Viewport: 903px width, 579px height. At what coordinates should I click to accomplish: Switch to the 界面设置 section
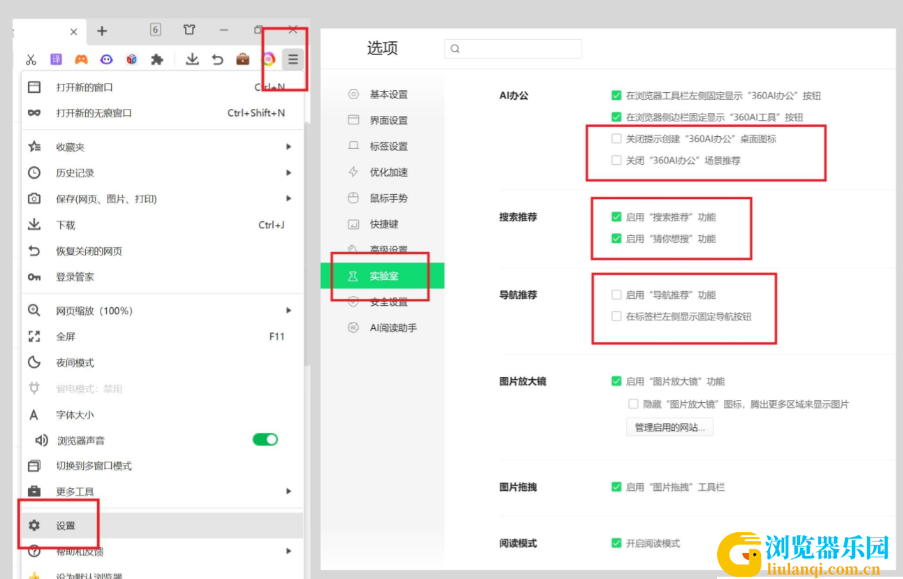click(382, 120)
